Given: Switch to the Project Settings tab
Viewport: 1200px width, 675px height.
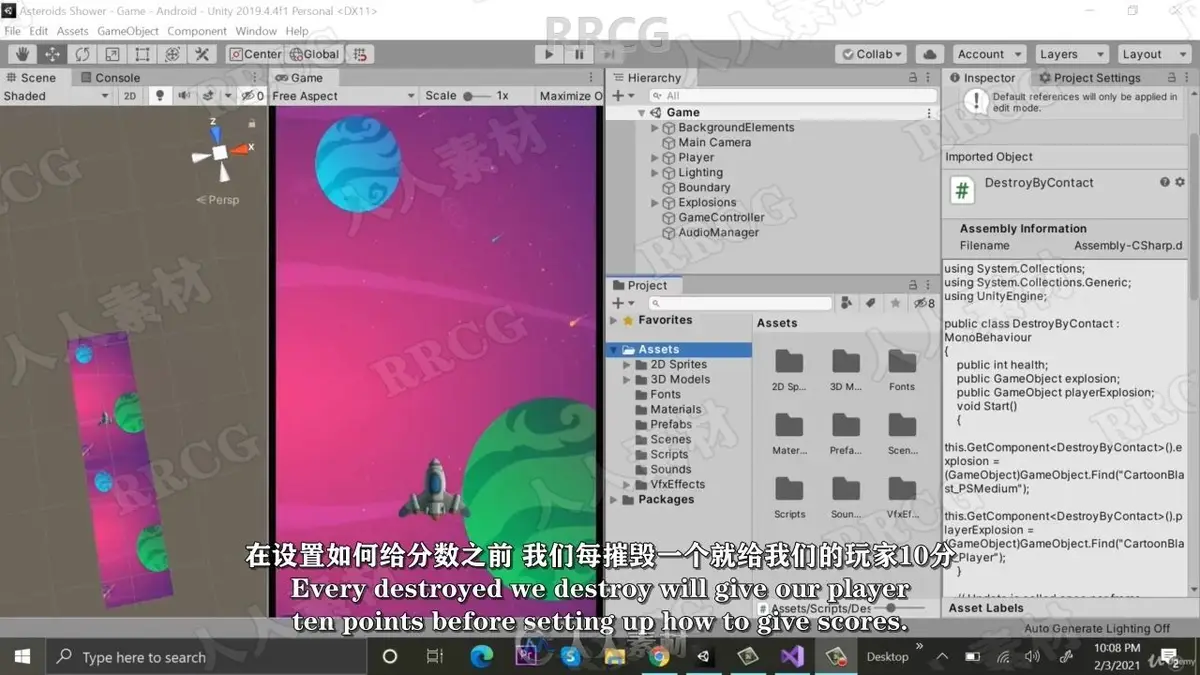Looking at the screenshot, I should 1090,77.
